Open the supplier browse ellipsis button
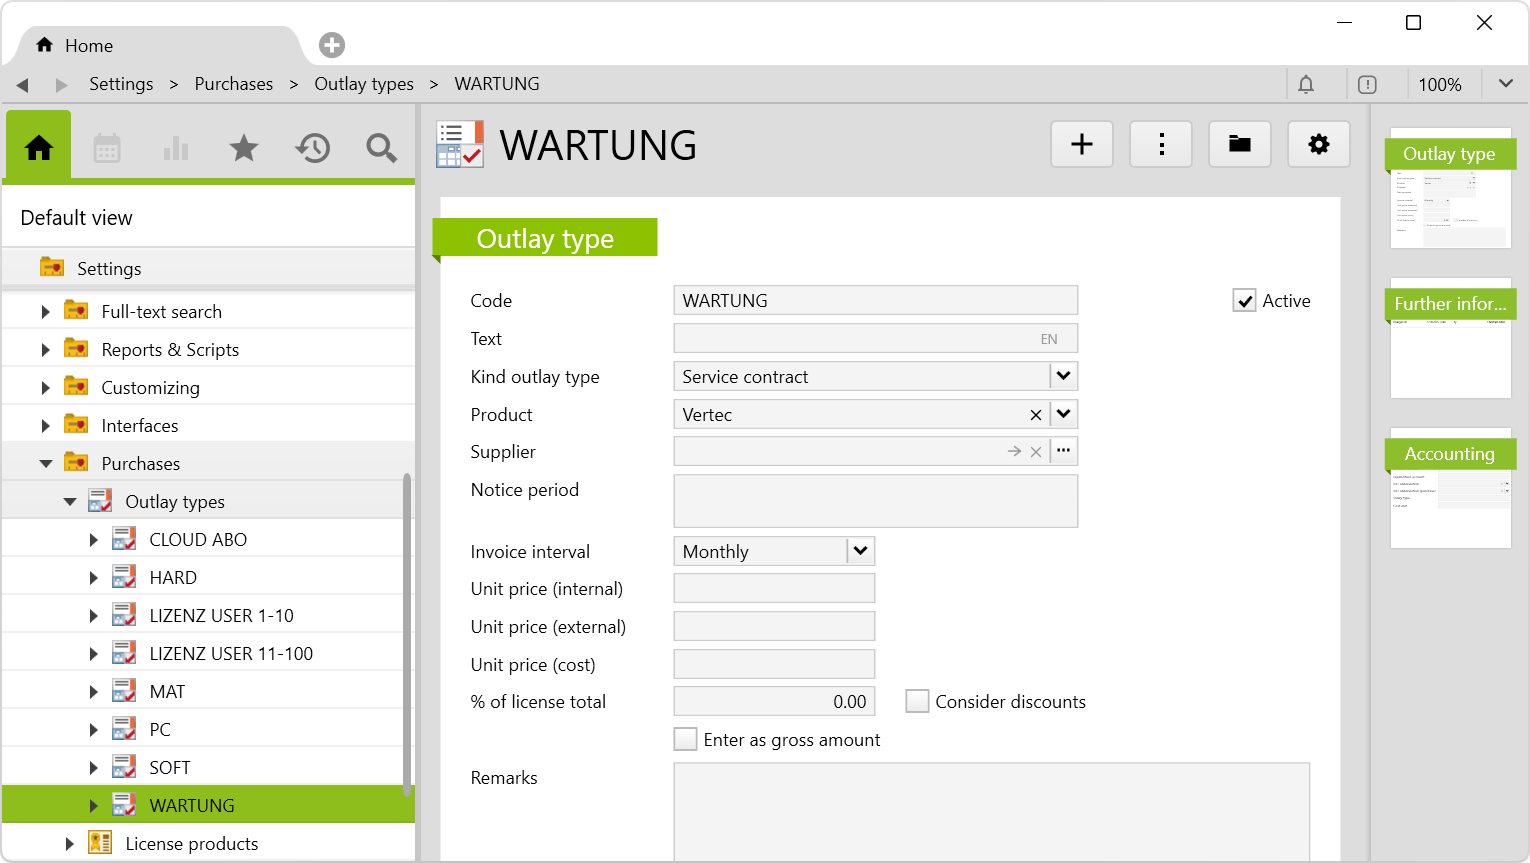Screen dimensions: 1530x863 1064,452
